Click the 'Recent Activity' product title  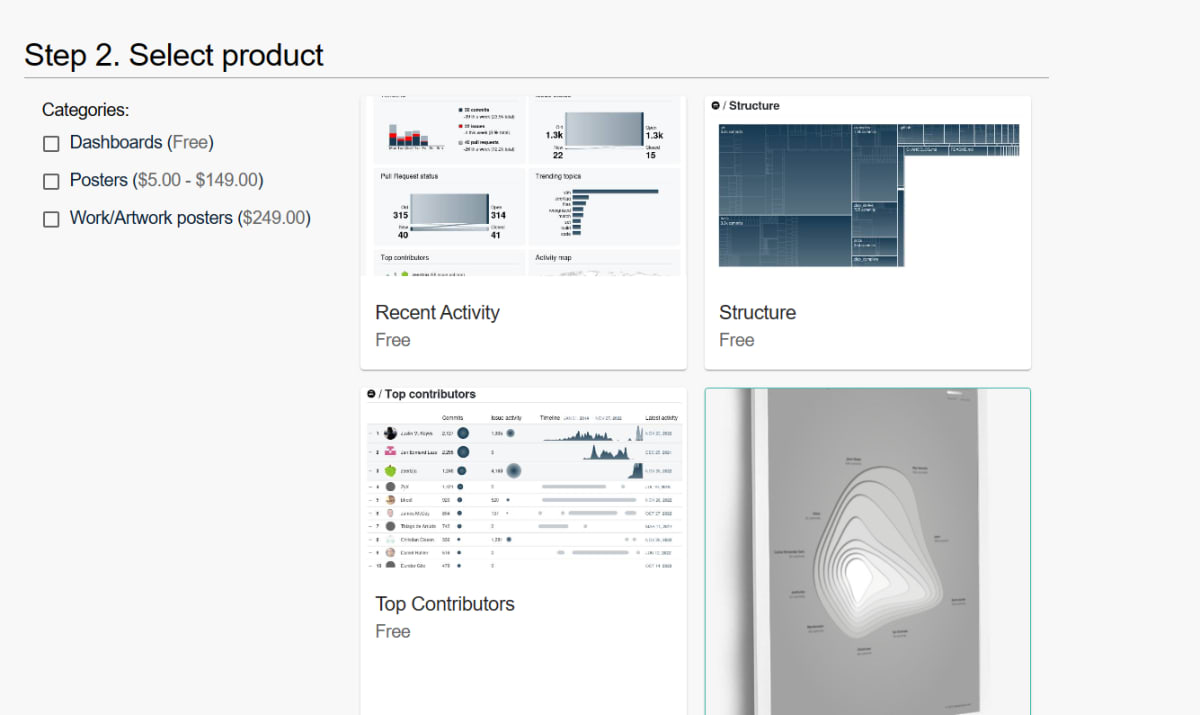pyautogui.click(x=437, y=312)
